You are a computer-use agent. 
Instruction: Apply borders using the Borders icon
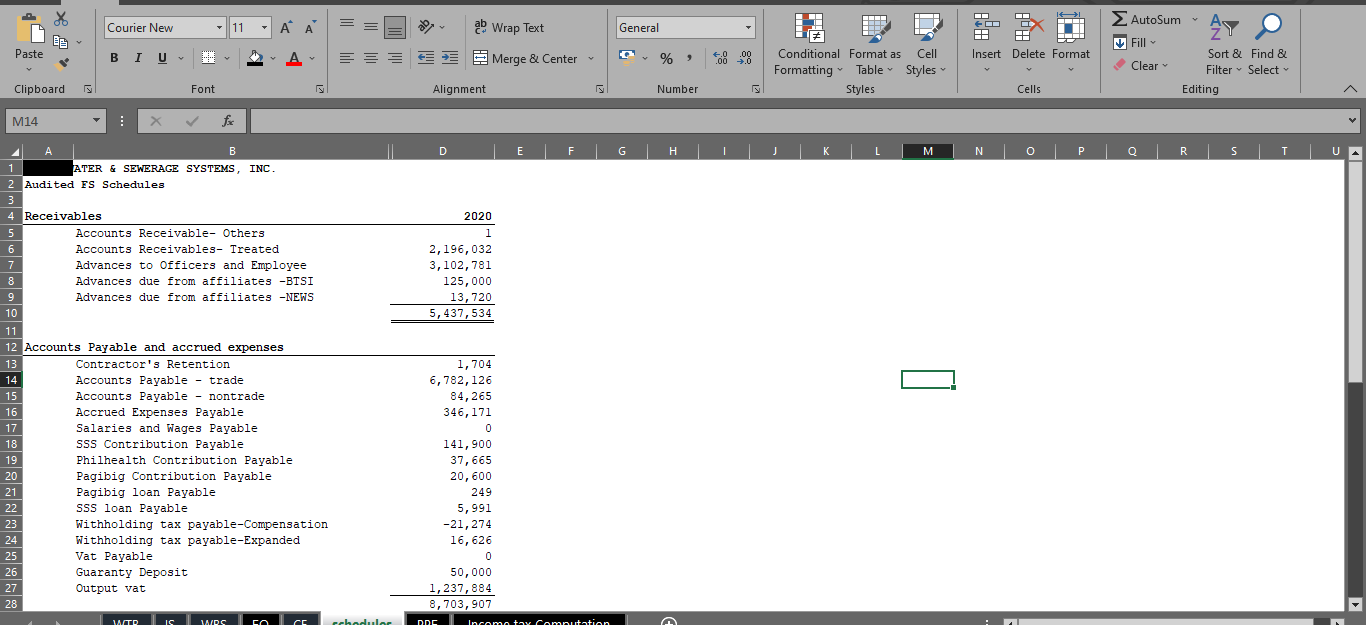208,59
